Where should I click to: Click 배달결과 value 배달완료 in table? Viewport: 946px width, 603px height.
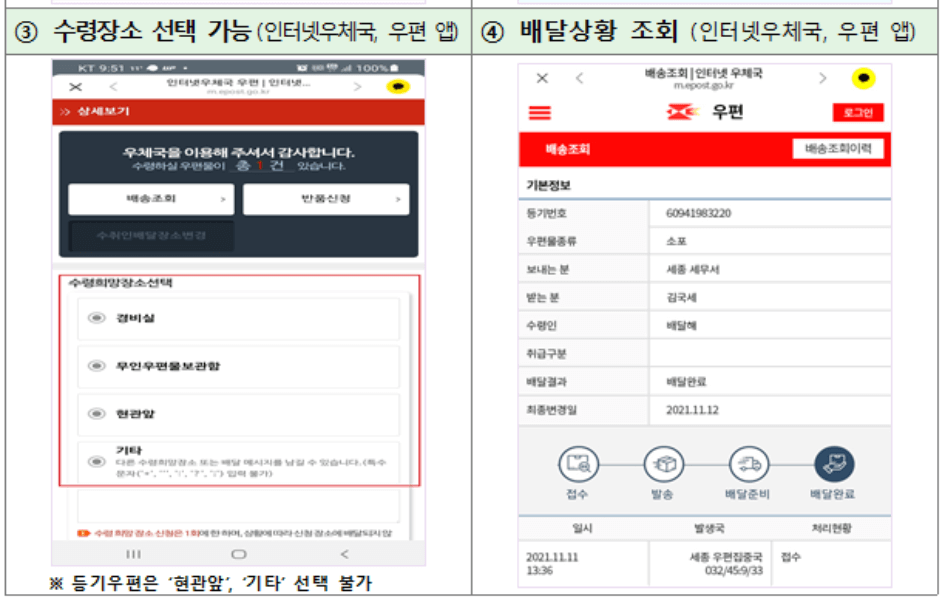tap(687, 381)
